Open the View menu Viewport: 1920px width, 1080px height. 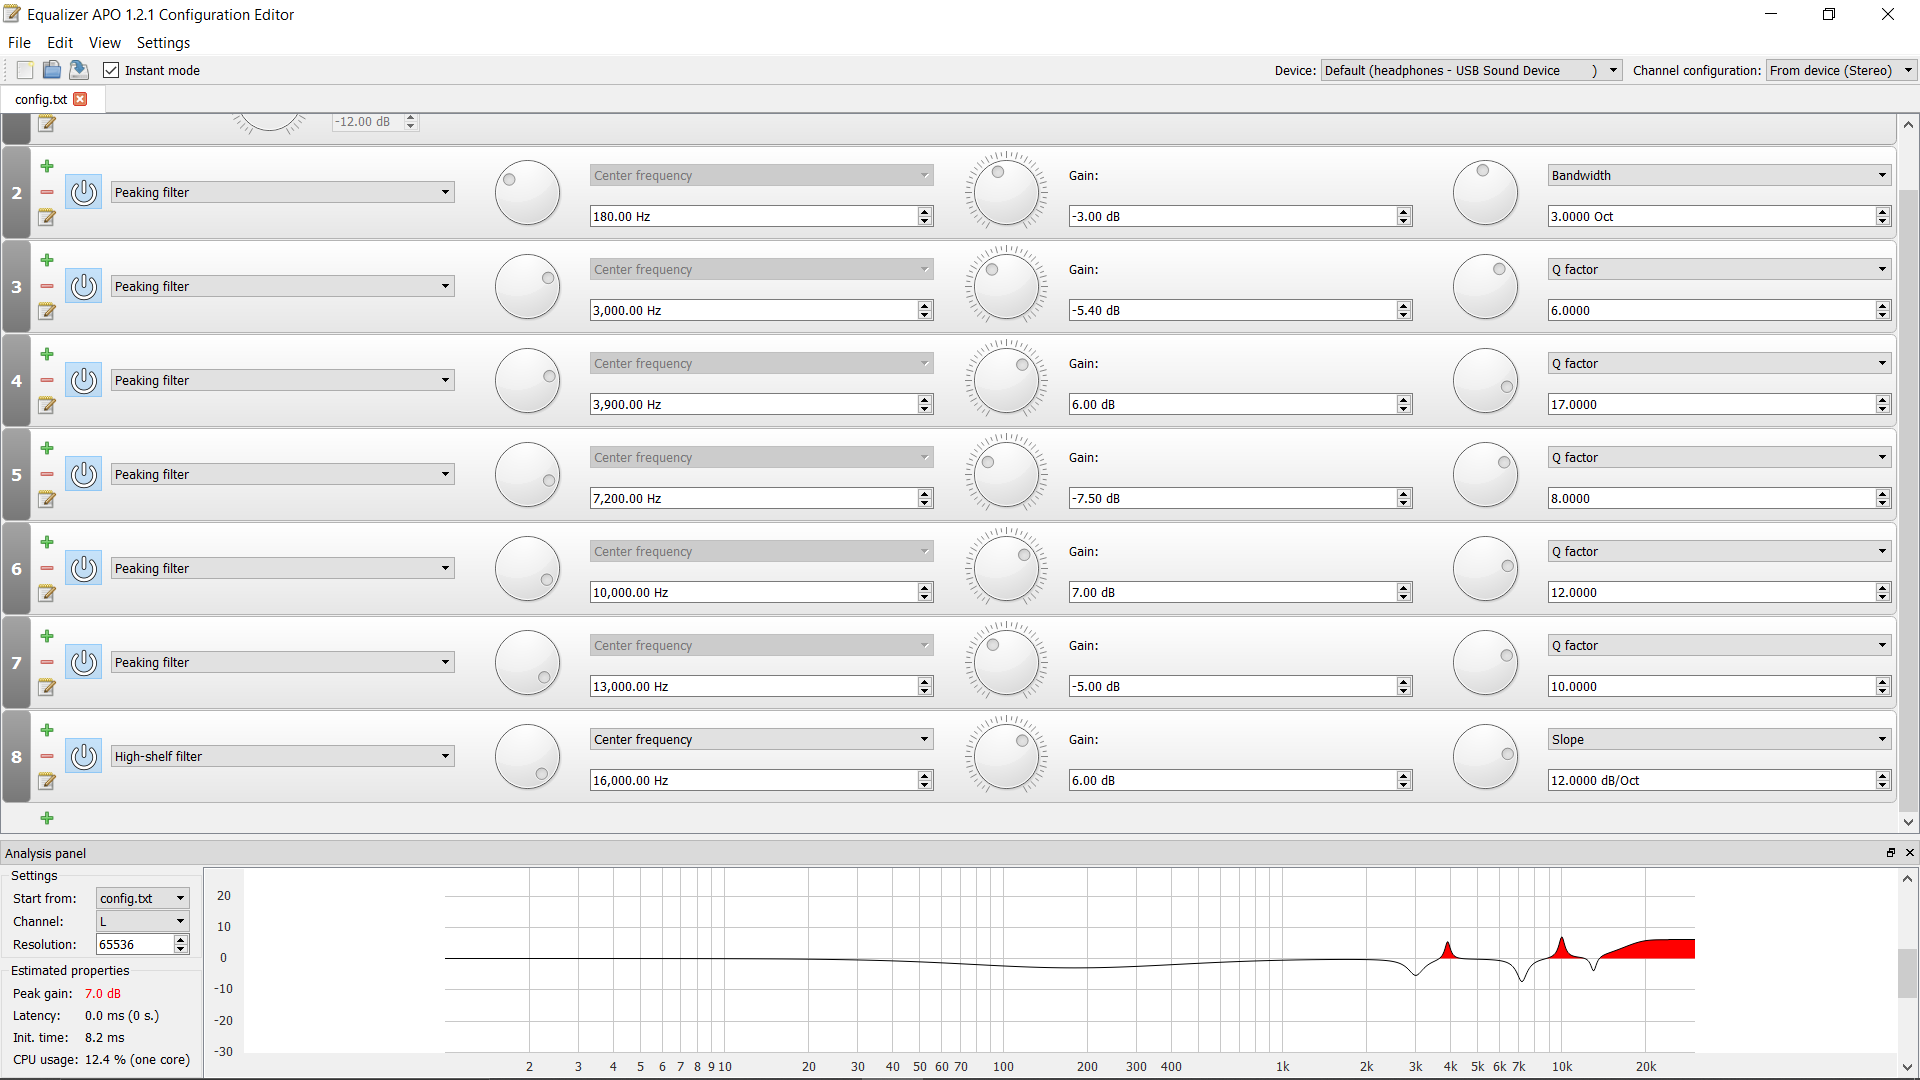(105, 43)
